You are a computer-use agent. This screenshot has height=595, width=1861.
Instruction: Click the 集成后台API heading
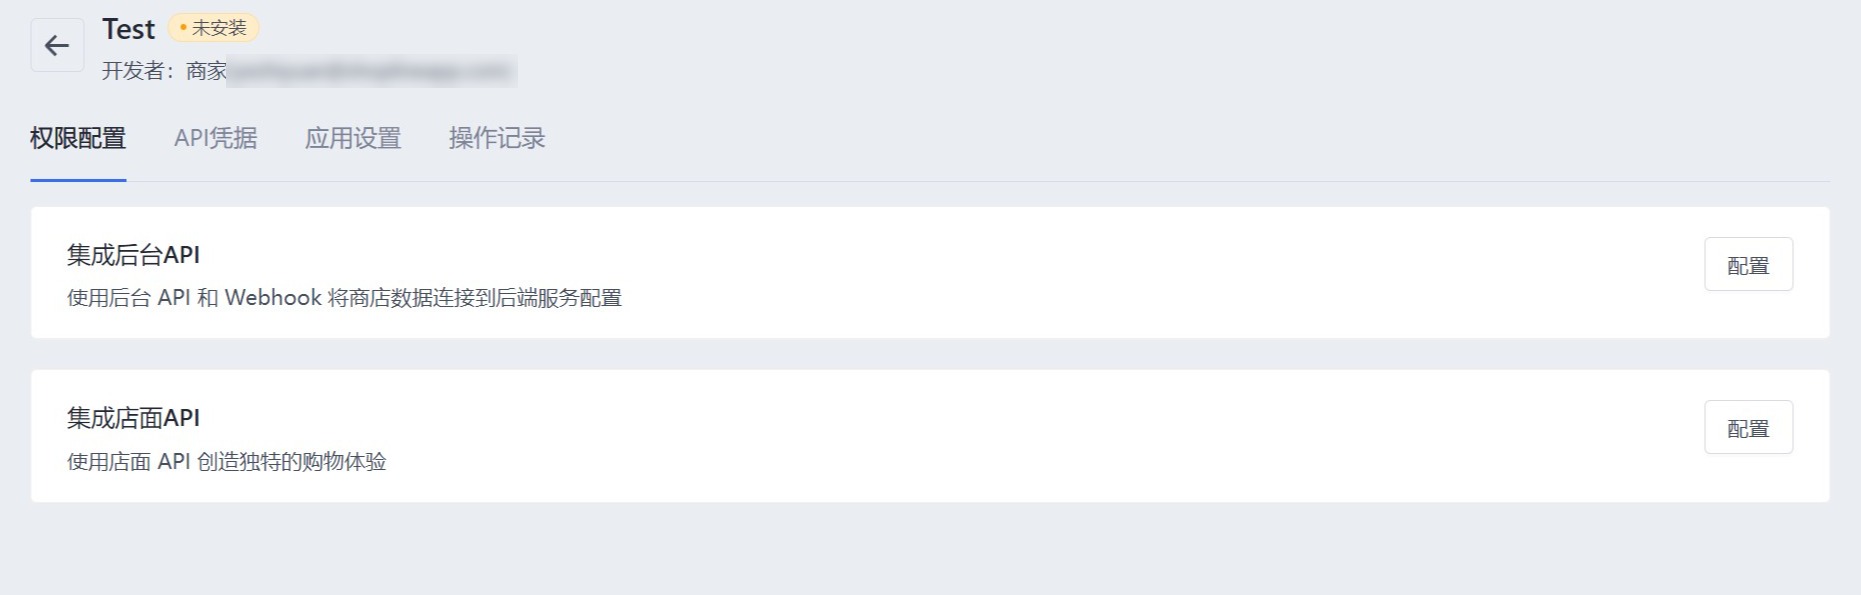133,255
